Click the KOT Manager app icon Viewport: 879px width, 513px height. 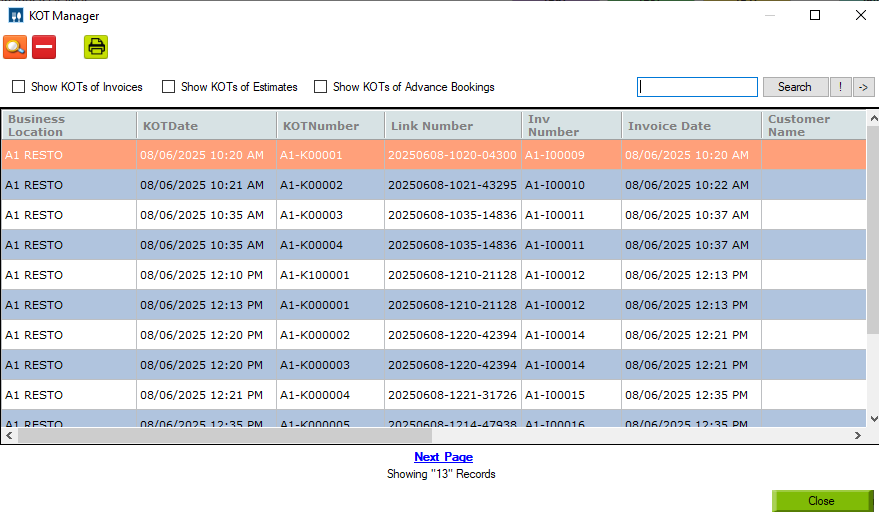point(16,16)
